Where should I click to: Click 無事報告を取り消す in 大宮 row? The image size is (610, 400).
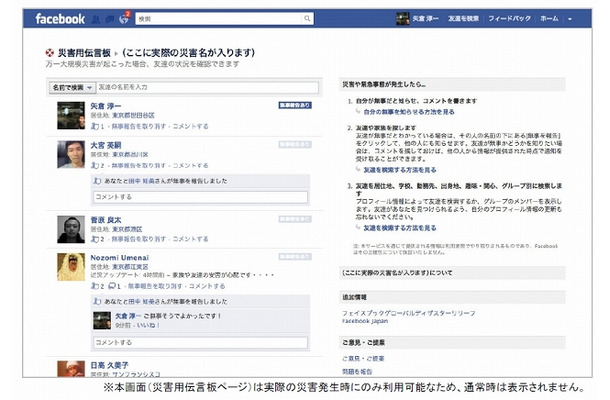pos(138,165)
